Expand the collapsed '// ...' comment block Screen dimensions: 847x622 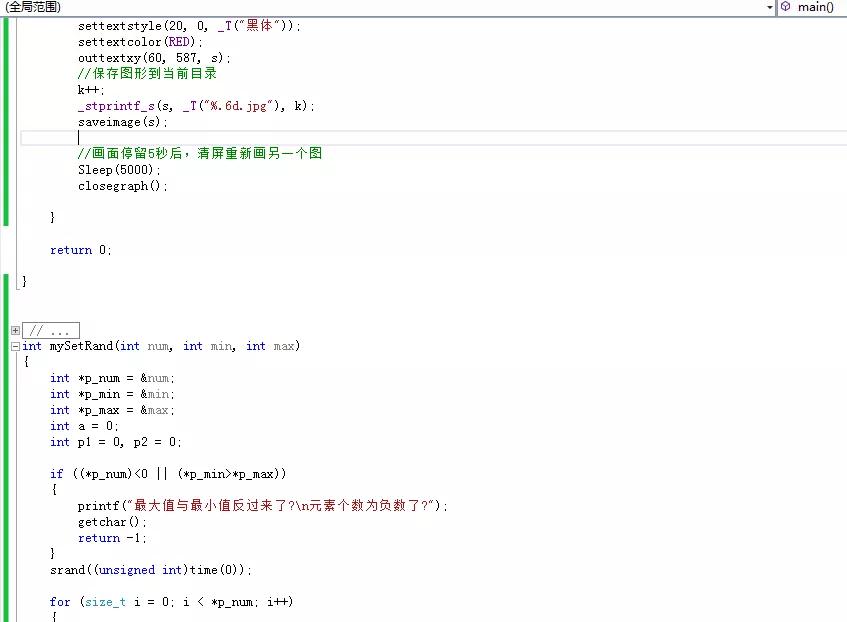pos(16,330)
